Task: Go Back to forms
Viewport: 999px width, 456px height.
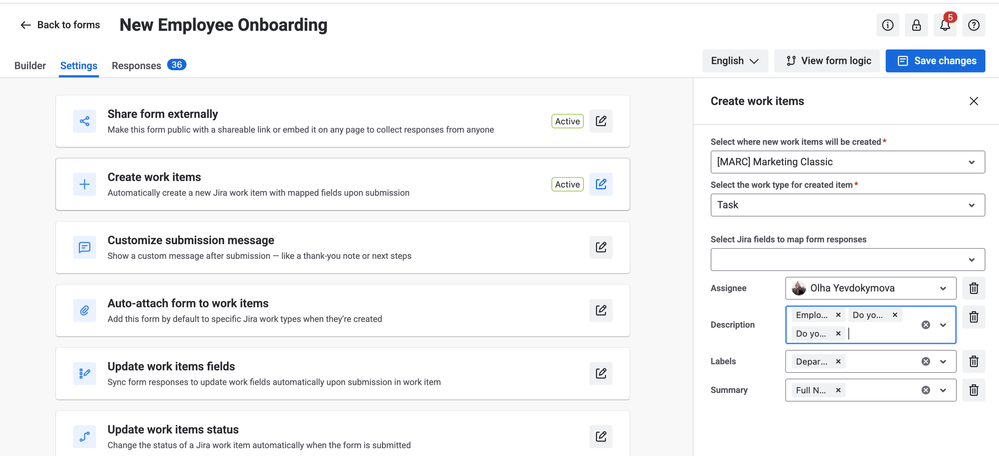Action: [60, 25]
